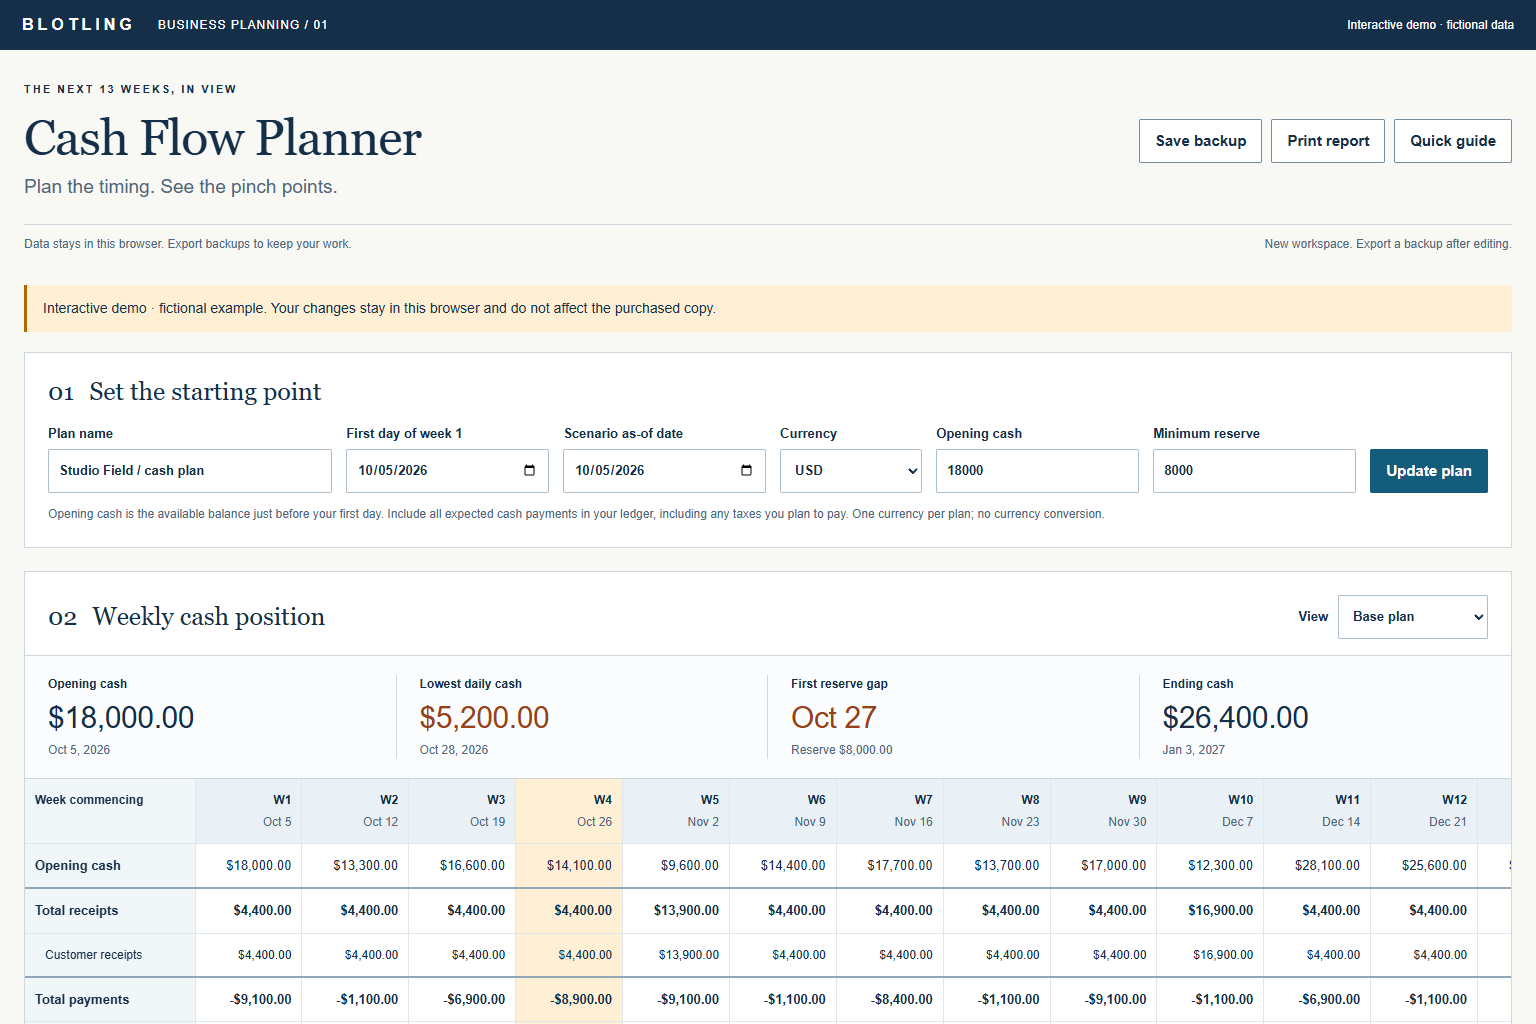
Task: Focus the Plan name text field
Action: coord(190,471)
